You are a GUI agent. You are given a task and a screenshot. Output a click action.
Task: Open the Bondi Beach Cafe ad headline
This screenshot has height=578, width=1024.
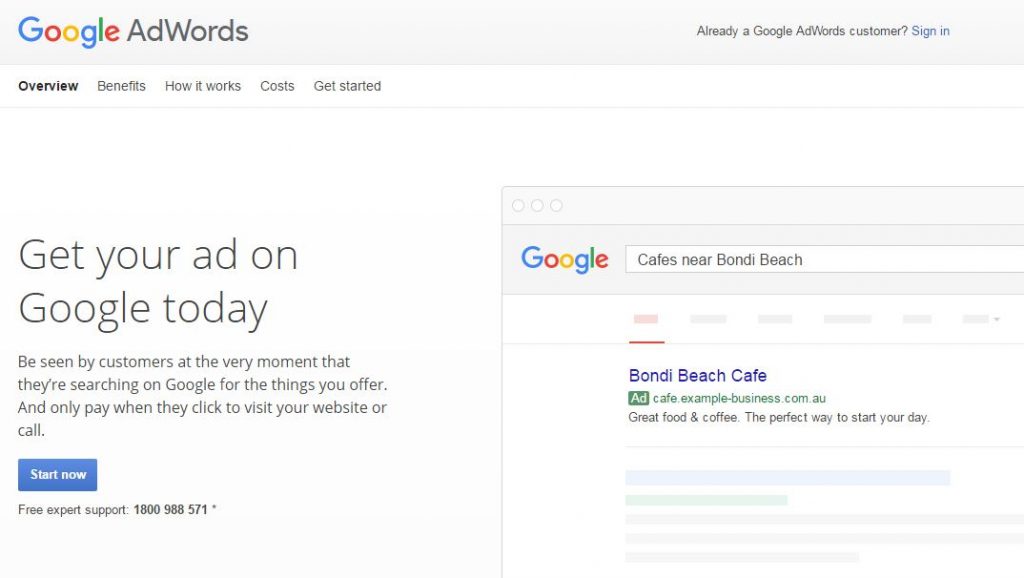tap(698, 376)
